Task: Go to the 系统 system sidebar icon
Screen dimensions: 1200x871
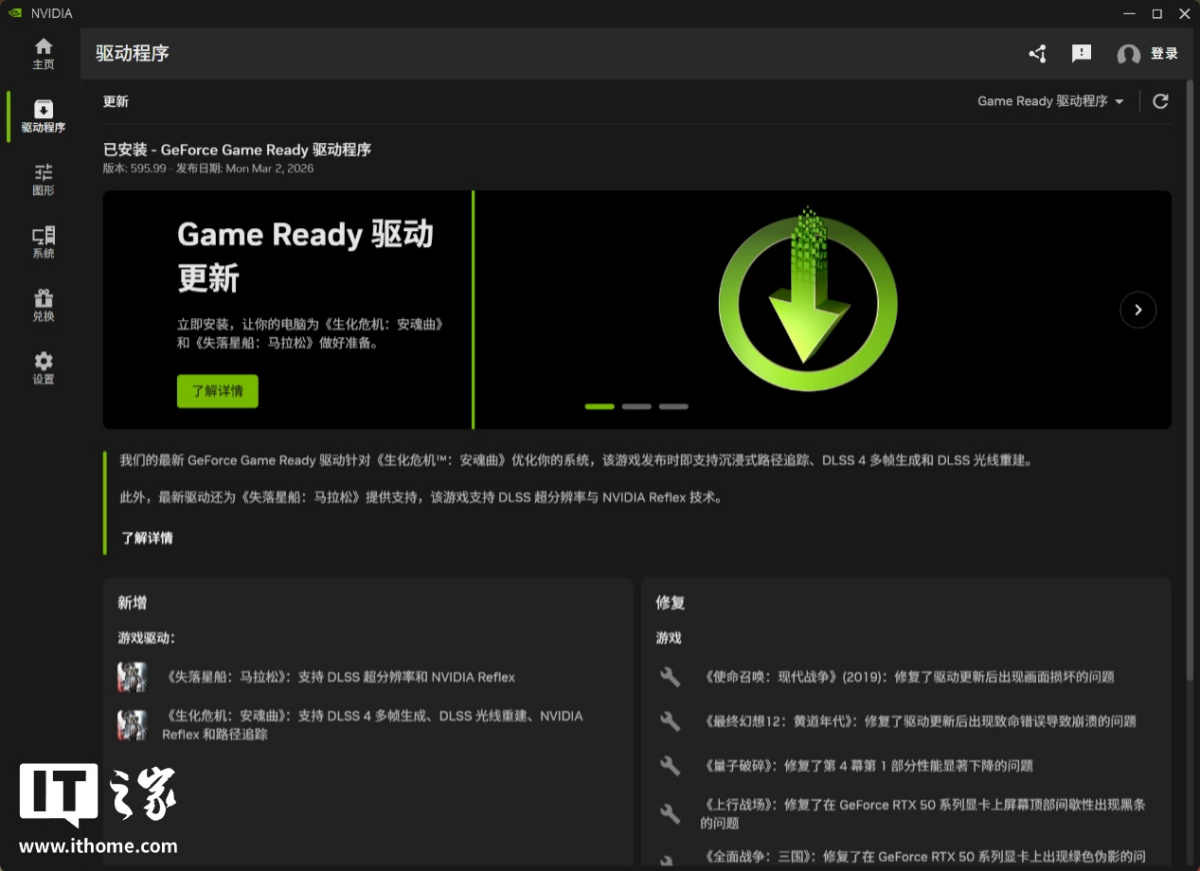Action: click(x=43, y=242)
